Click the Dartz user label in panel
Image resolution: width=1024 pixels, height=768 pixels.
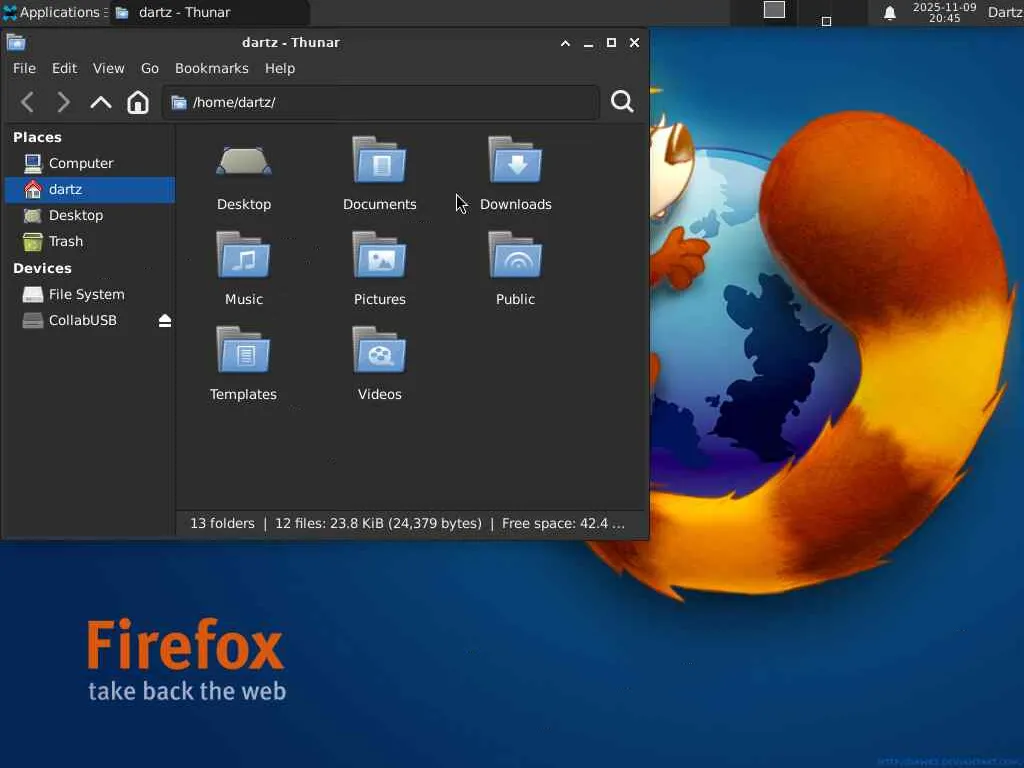[1005, 12]
